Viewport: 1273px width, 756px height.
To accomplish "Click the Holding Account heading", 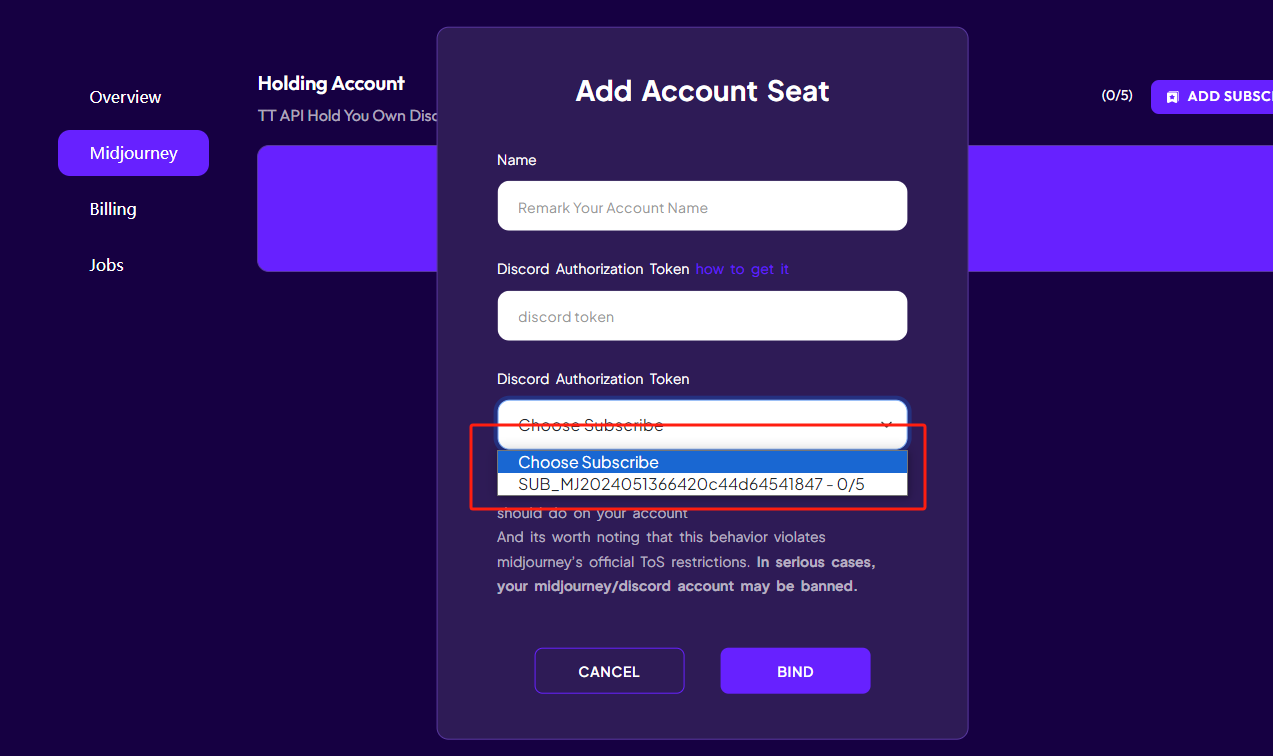I will [331, 83].
